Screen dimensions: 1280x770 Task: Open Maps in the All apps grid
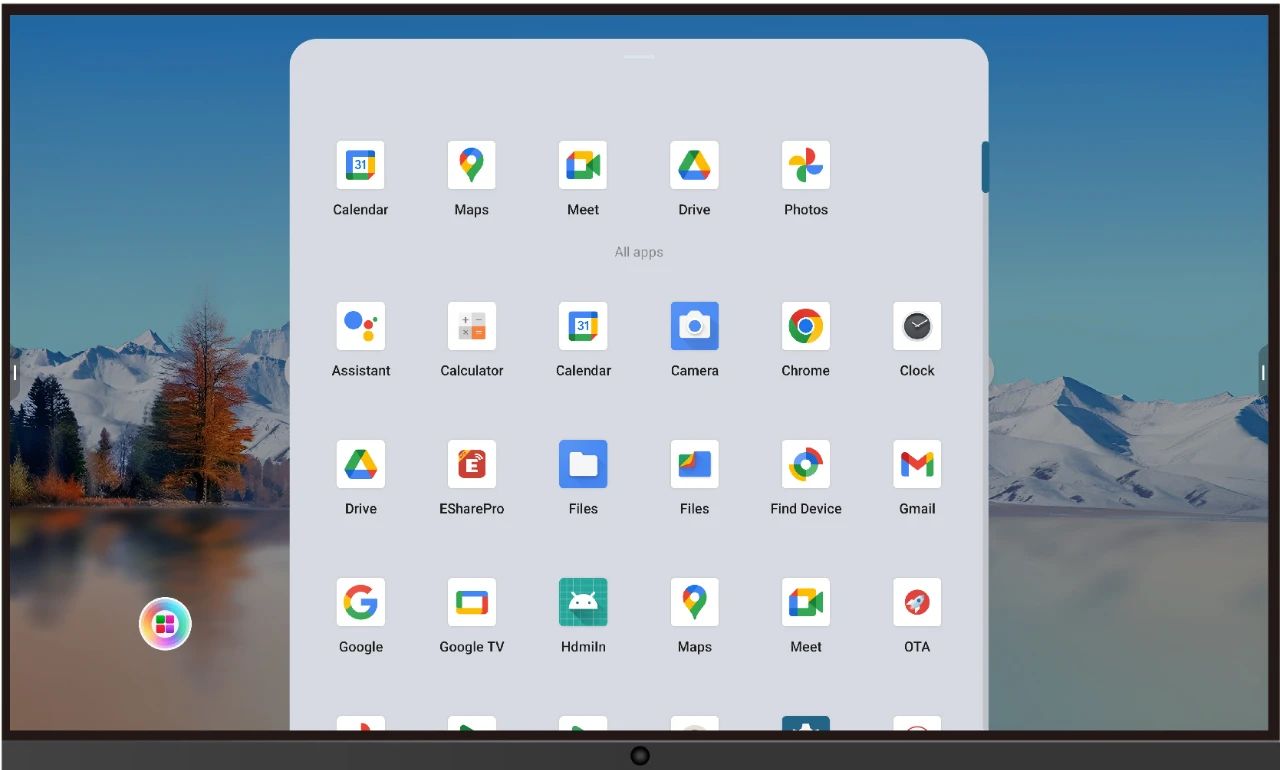tap(694, 602)
